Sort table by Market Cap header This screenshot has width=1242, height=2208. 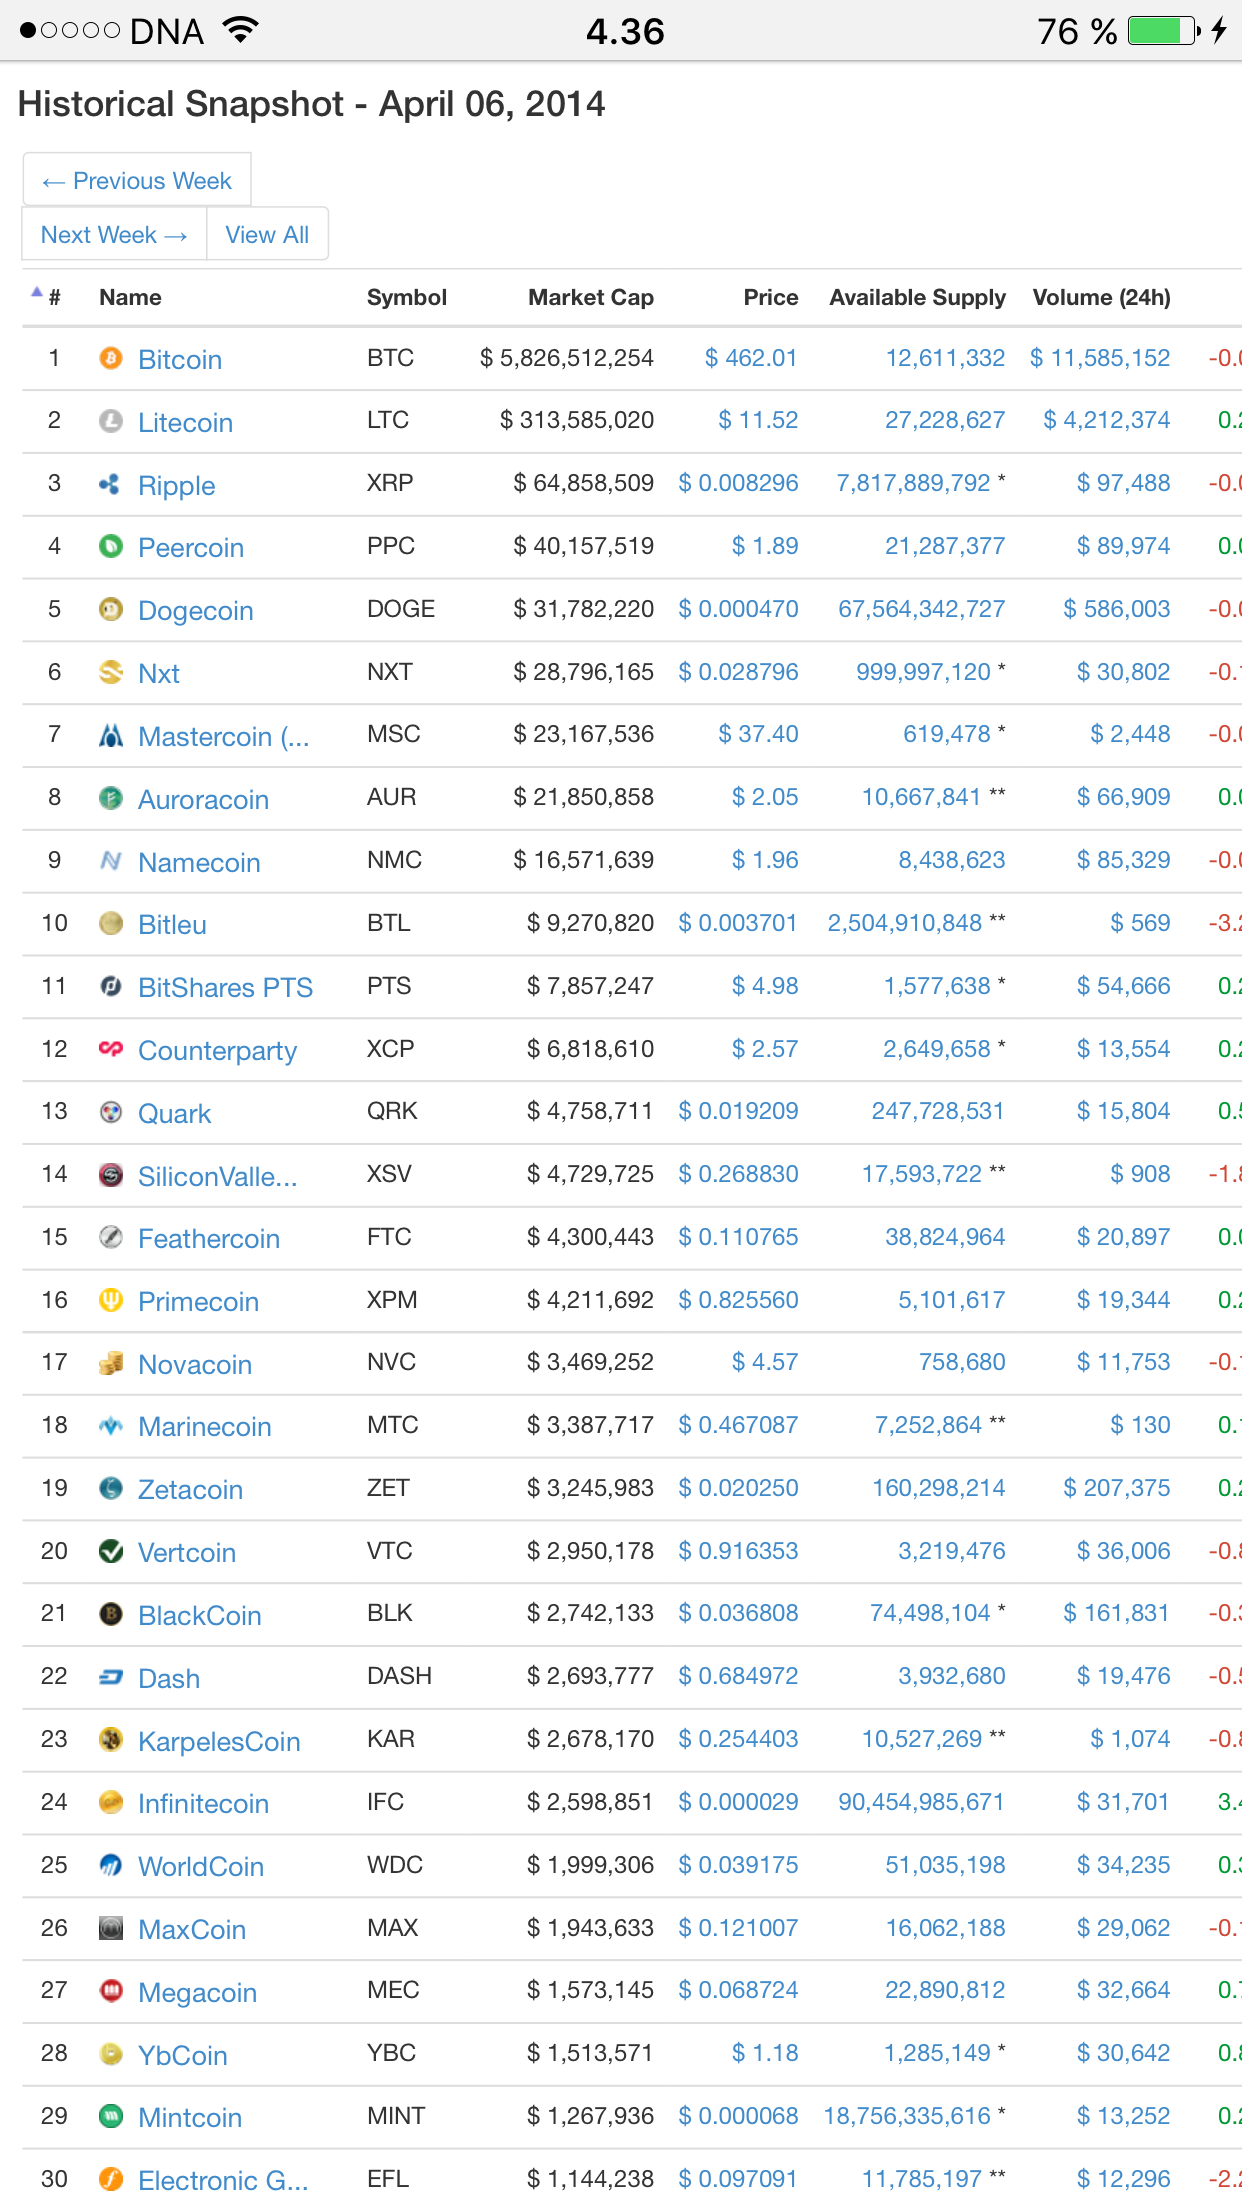coord(591,297)
